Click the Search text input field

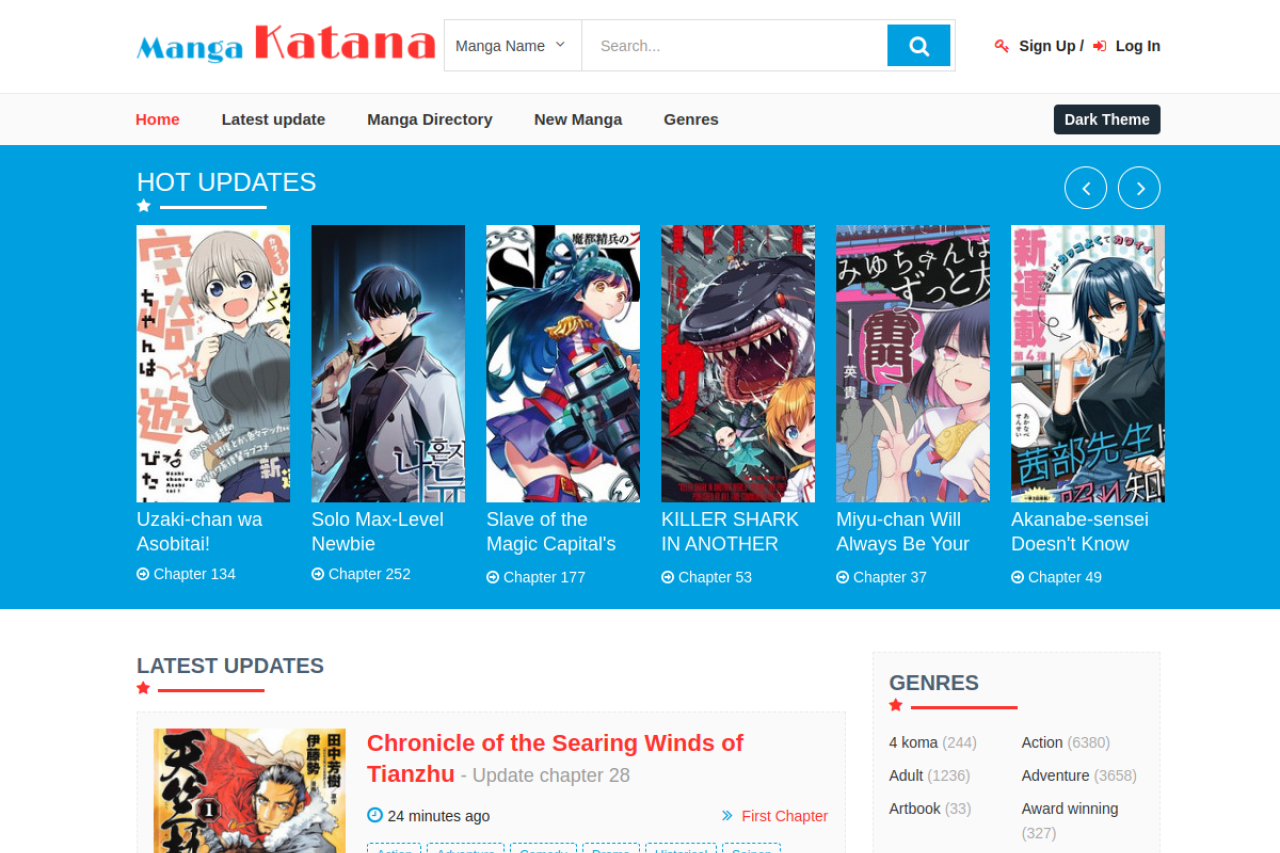[734, 46]
